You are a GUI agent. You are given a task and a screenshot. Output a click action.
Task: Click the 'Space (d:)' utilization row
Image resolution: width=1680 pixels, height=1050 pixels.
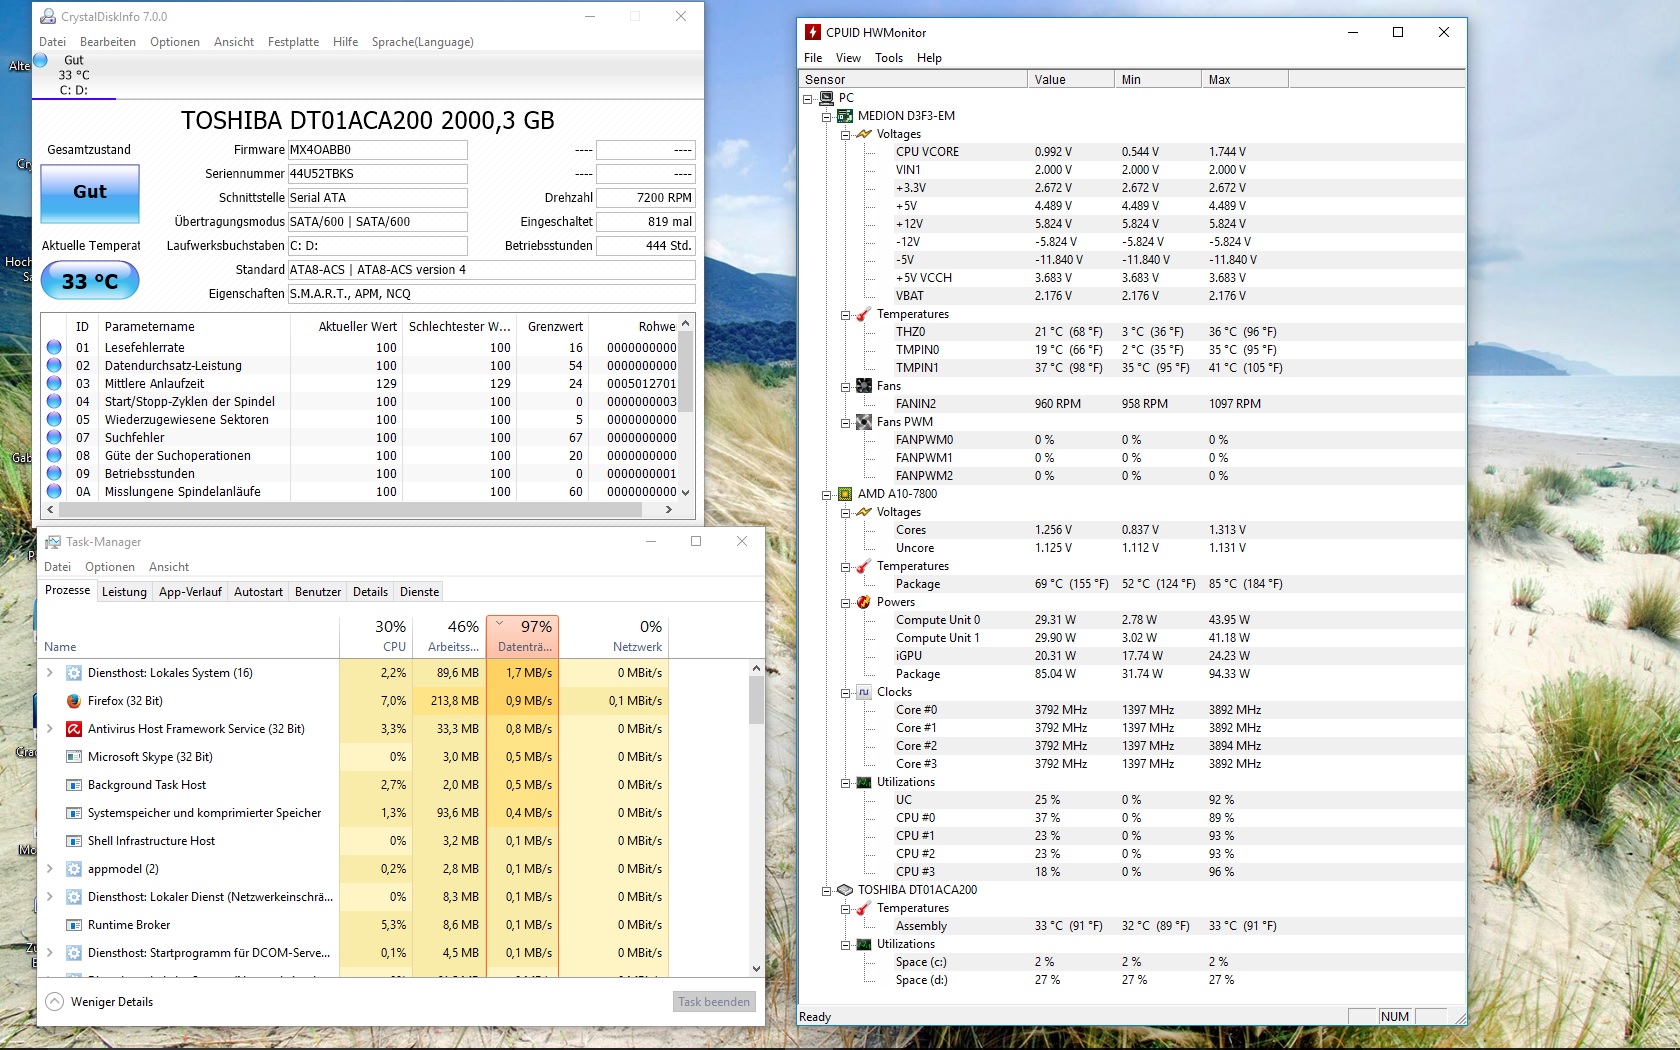click(x=1132, y=980)
